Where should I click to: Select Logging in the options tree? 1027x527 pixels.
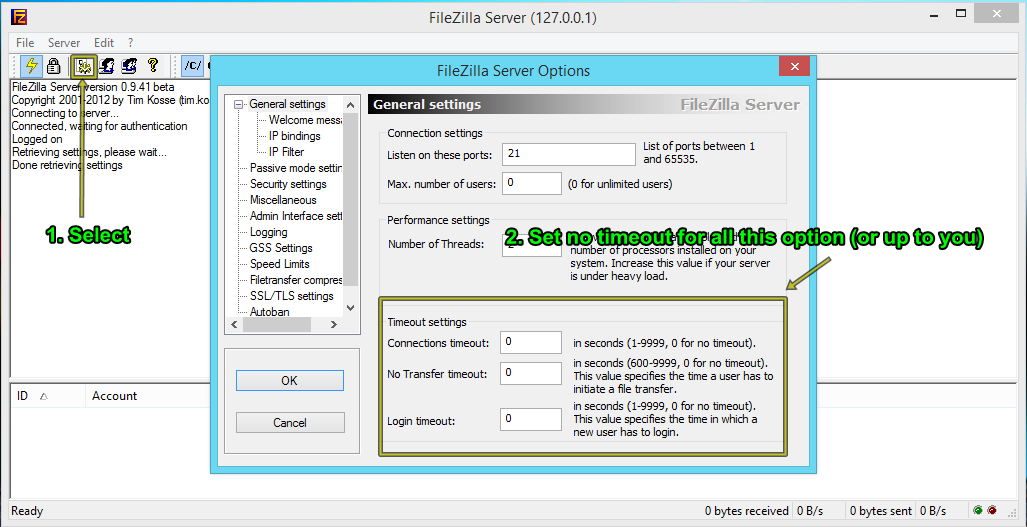click(269, 232)
